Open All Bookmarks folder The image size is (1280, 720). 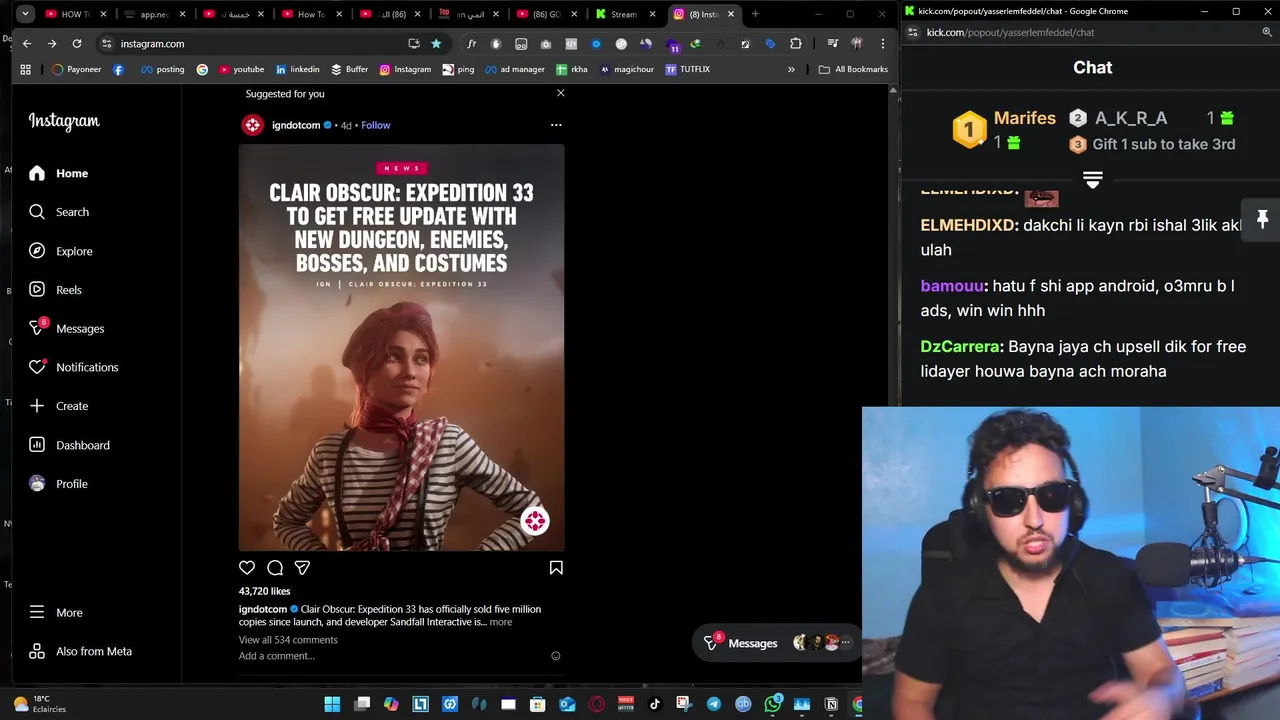(x=853, y=69)
